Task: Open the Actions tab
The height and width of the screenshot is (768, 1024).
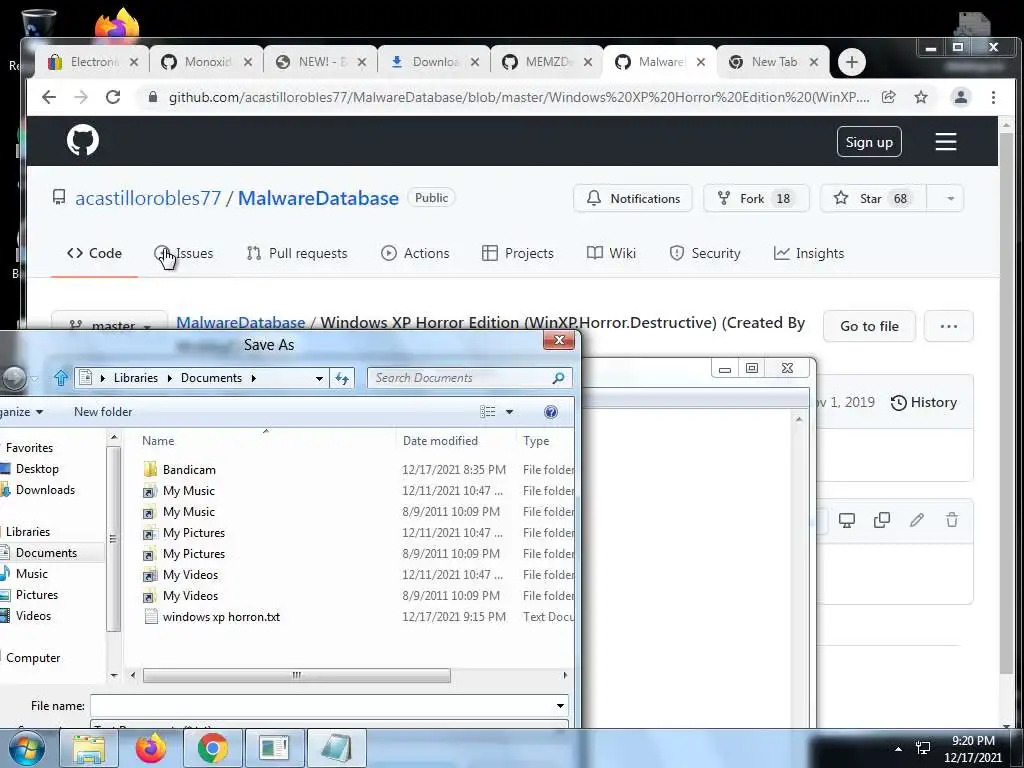Action: pos(415,253)
